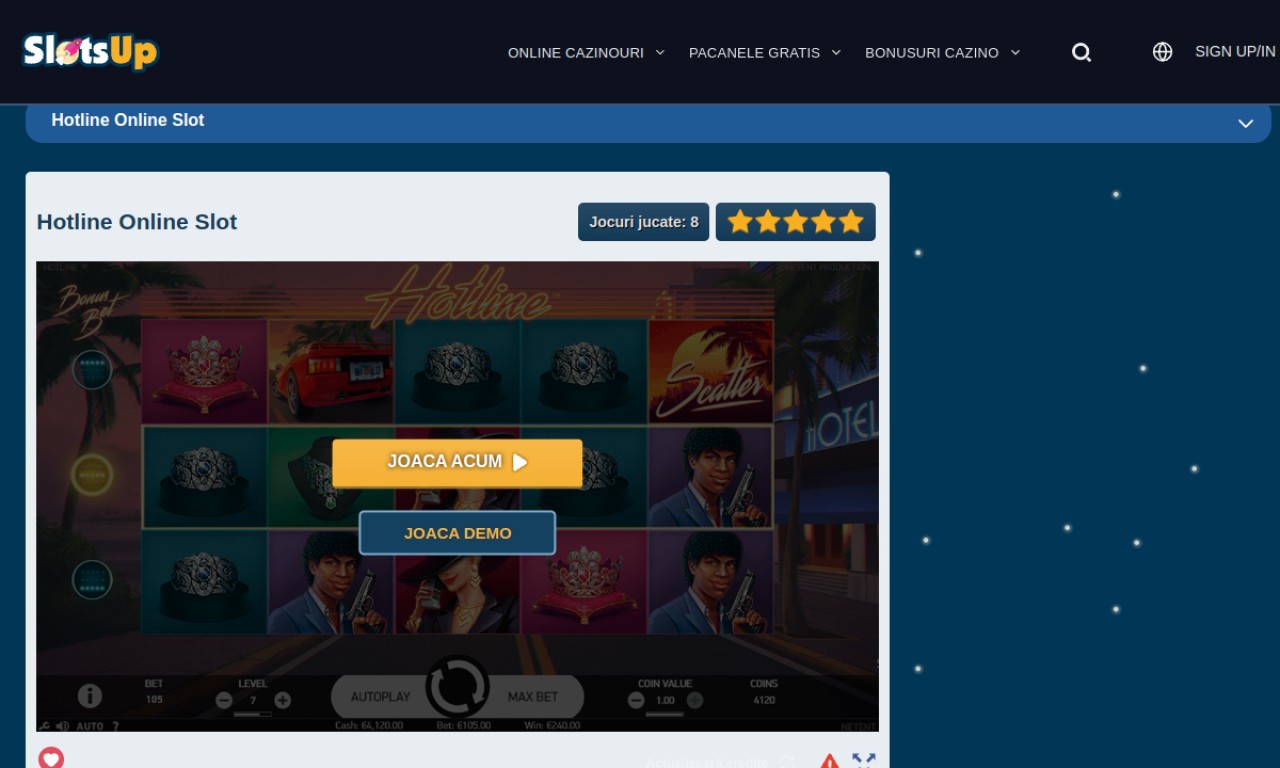
Task: Click the red sports car symbol
Action: [330, 371]
